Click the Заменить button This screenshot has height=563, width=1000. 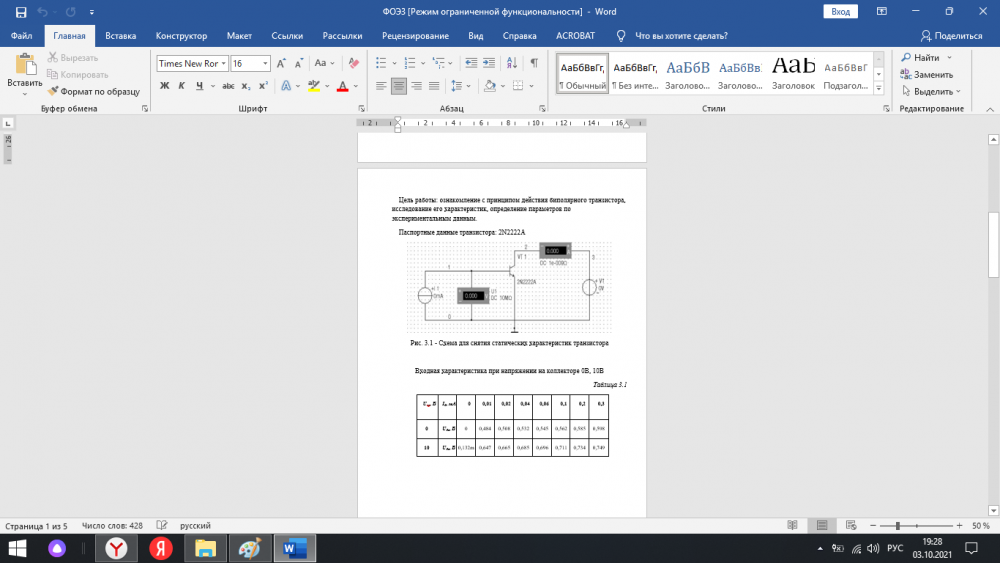[x=932, y=74]
